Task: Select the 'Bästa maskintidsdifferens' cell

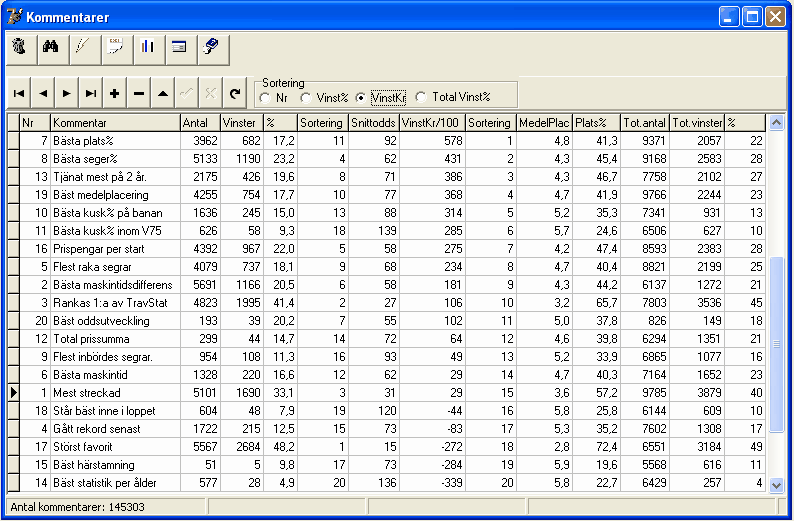Action: click(115, 285)
